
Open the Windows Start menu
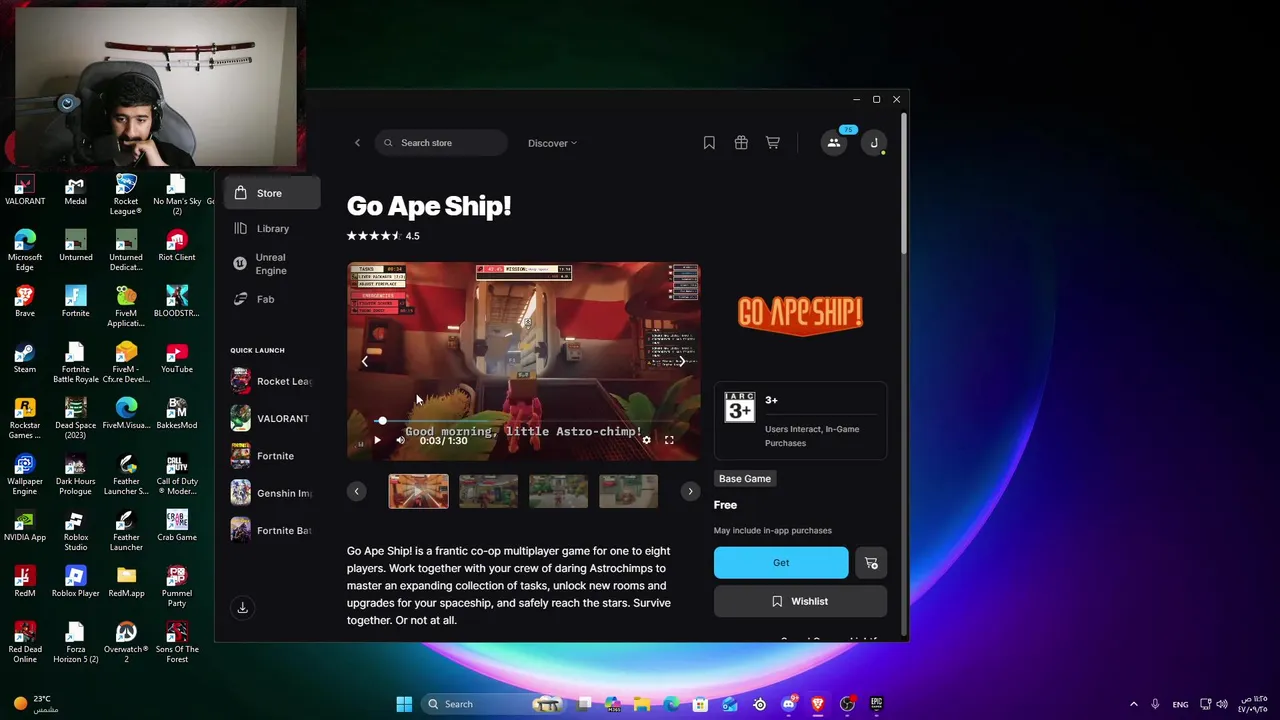[404, 704]
